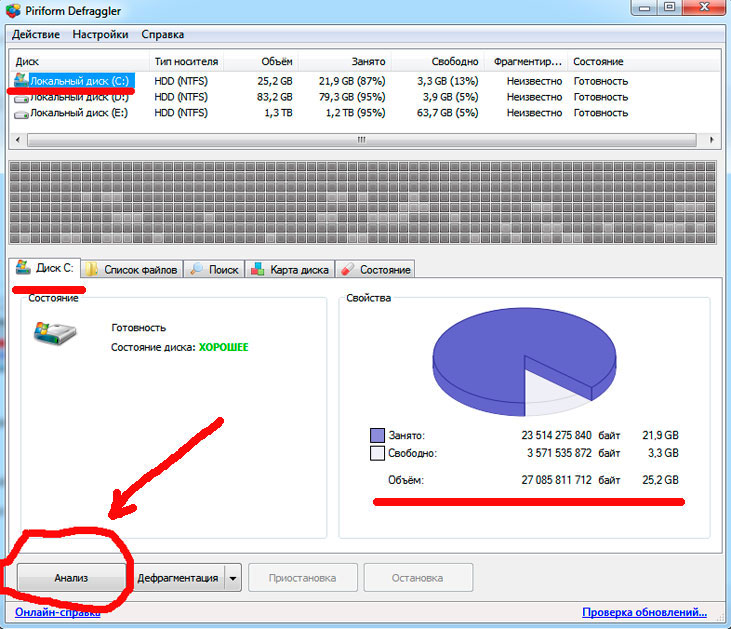731x629 pixels.
Task: Click the Дефрагментация button
Action: click(x=178, y=578)
